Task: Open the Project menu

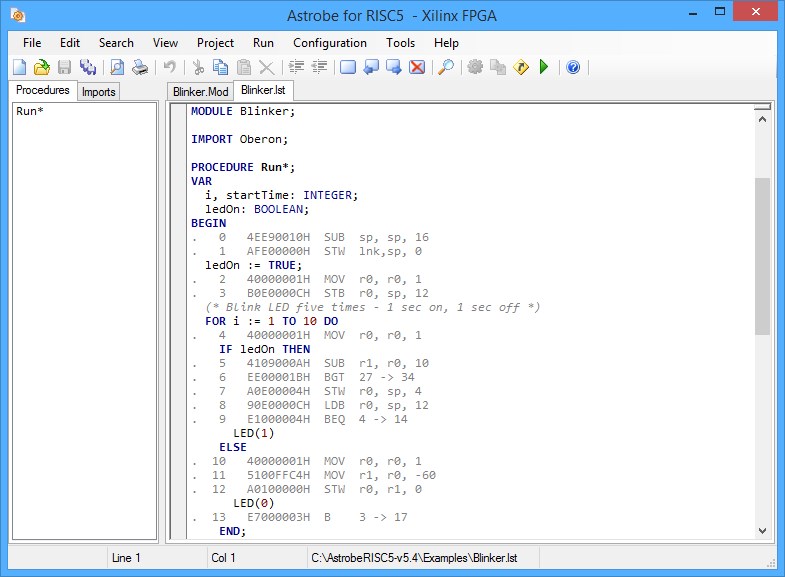Action: coord(215,43)
